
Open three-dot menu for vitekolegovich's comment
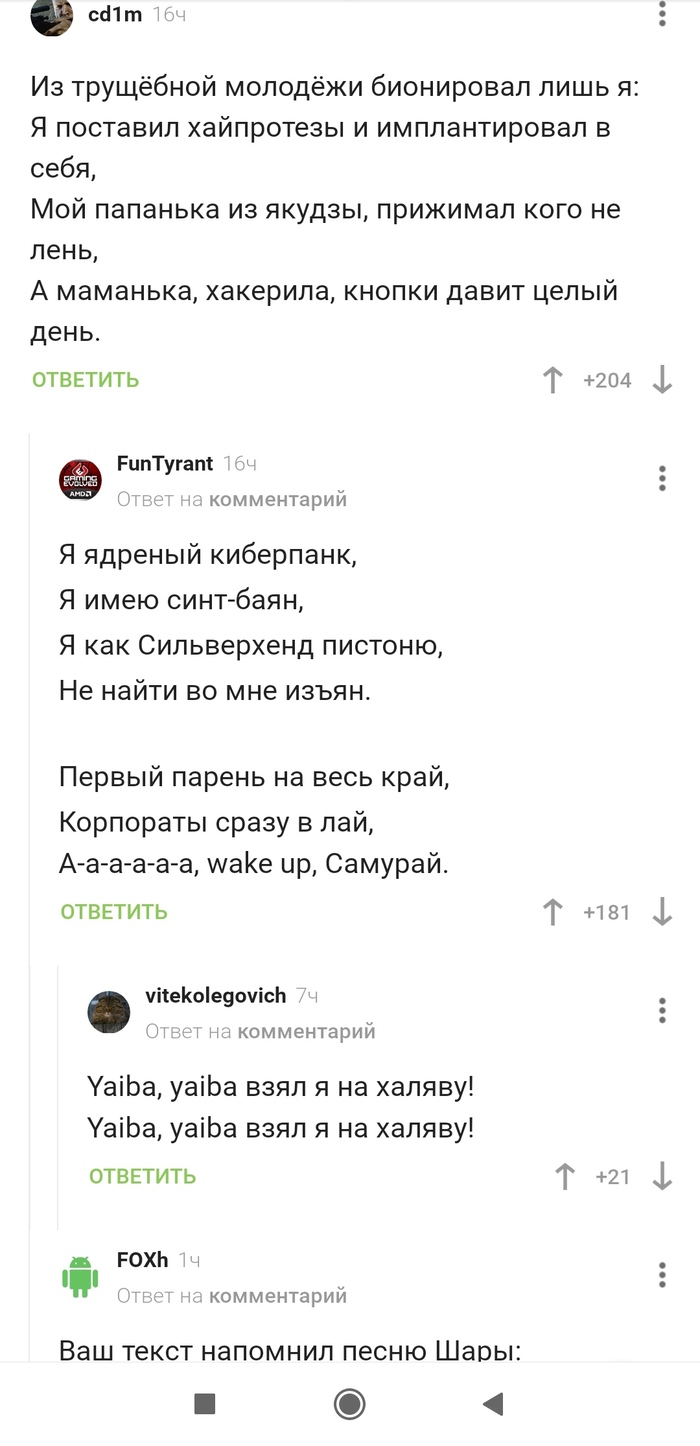pyautogui.click(x=662, y=1010)
